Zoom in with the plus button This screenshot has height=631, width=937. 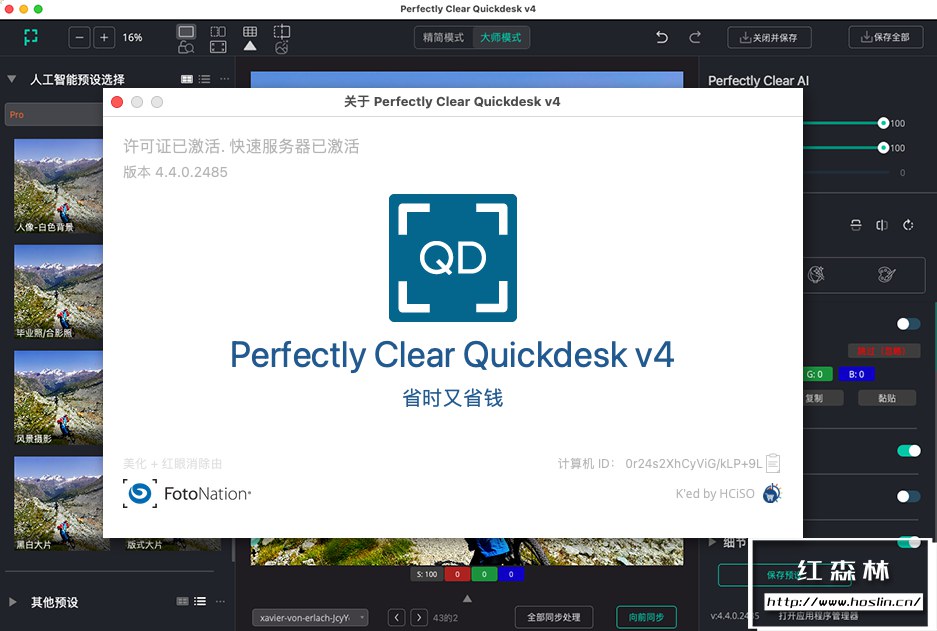point(104,38)
